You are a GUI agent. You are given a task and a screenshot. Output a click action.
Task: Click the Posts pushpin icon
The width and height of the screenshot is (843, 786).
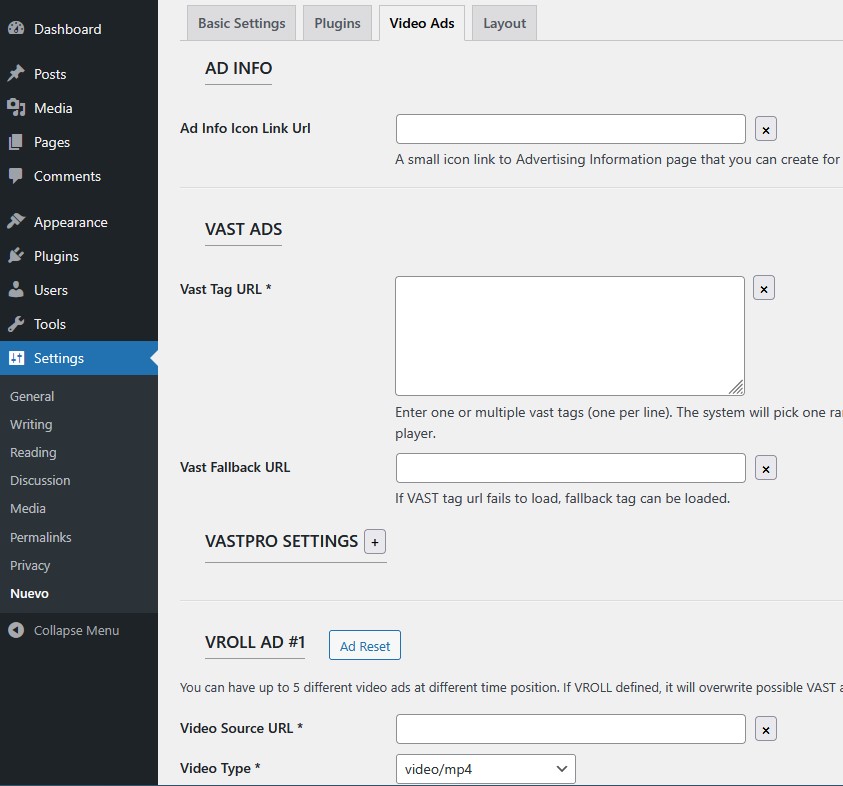pyautogui.click(x=16, y=74)
